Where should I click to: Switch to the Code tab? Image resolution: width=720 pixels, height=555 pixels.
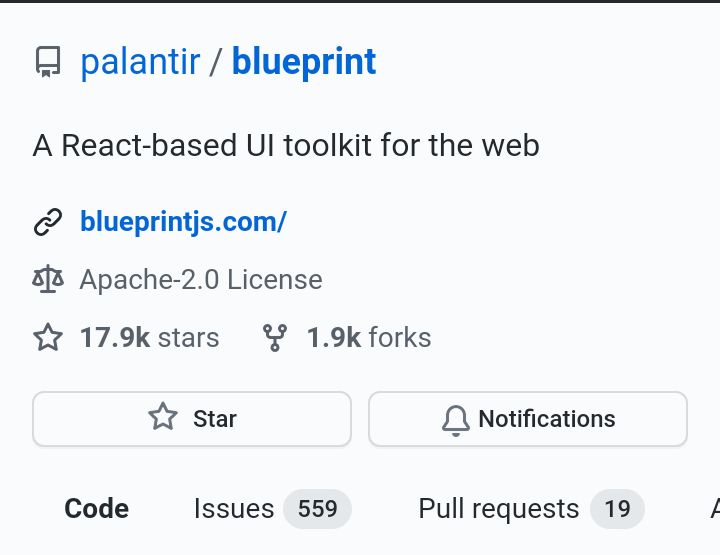pyautogui.click(x=96, y=509)
